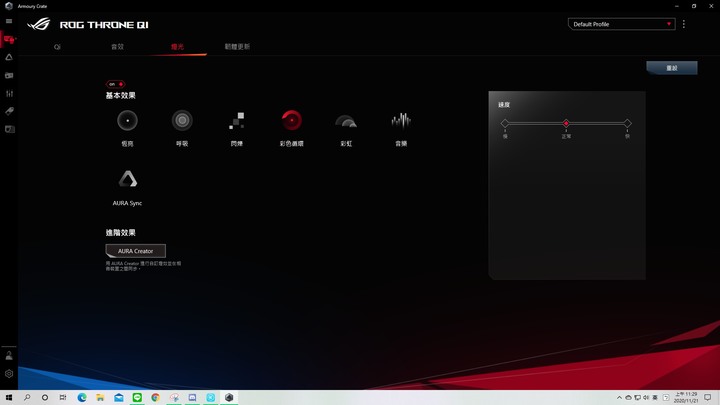The width and height of the screenshot is (720, 405).
Task: Open the user account sidebar icon
Action: pyautogui.click(x=9, y=355)
